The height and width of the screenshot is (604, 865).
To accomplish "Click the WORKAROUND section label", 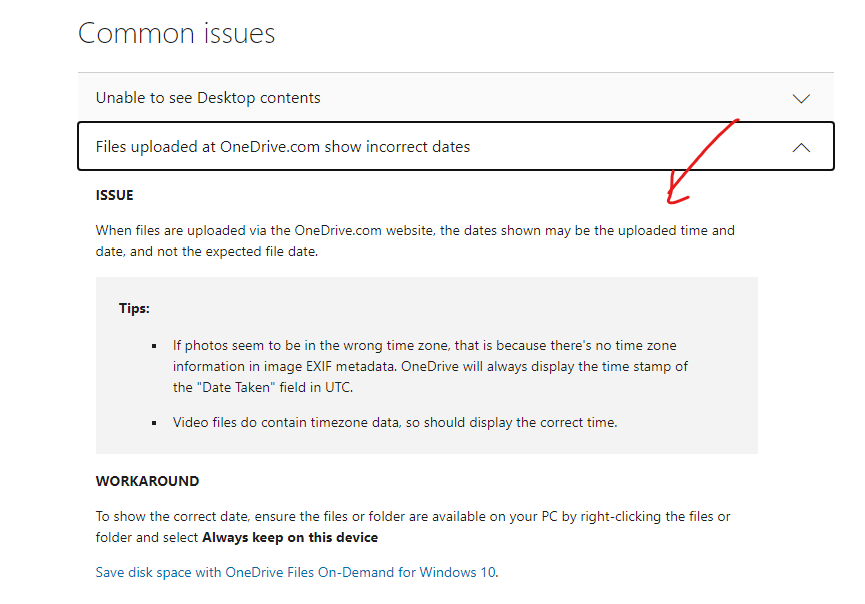I will coord(147,481).
